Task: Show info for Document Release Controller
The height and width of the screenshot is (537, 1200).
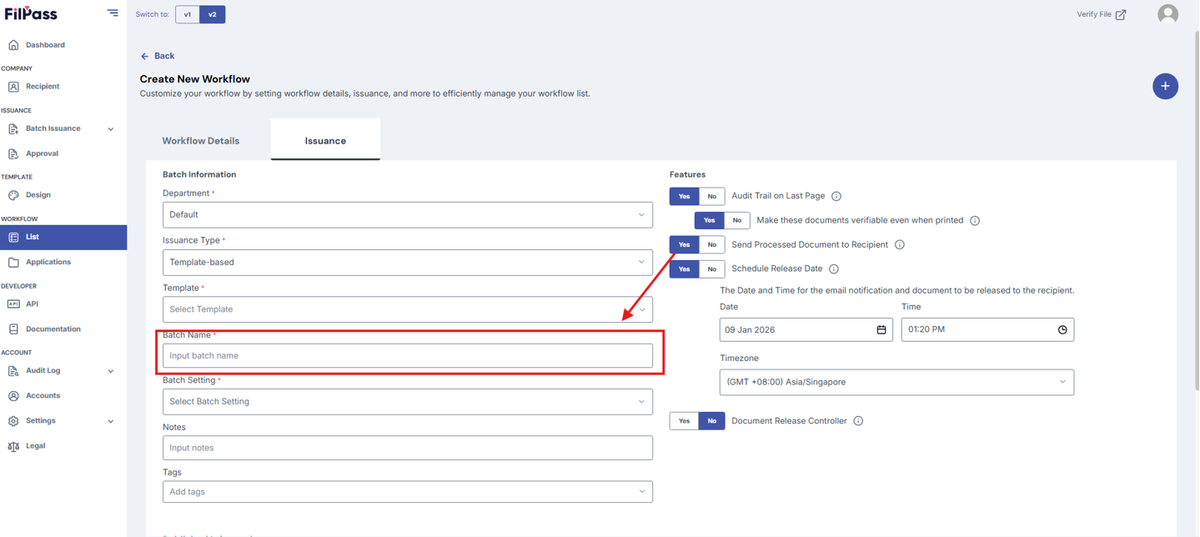Action: 858,421
